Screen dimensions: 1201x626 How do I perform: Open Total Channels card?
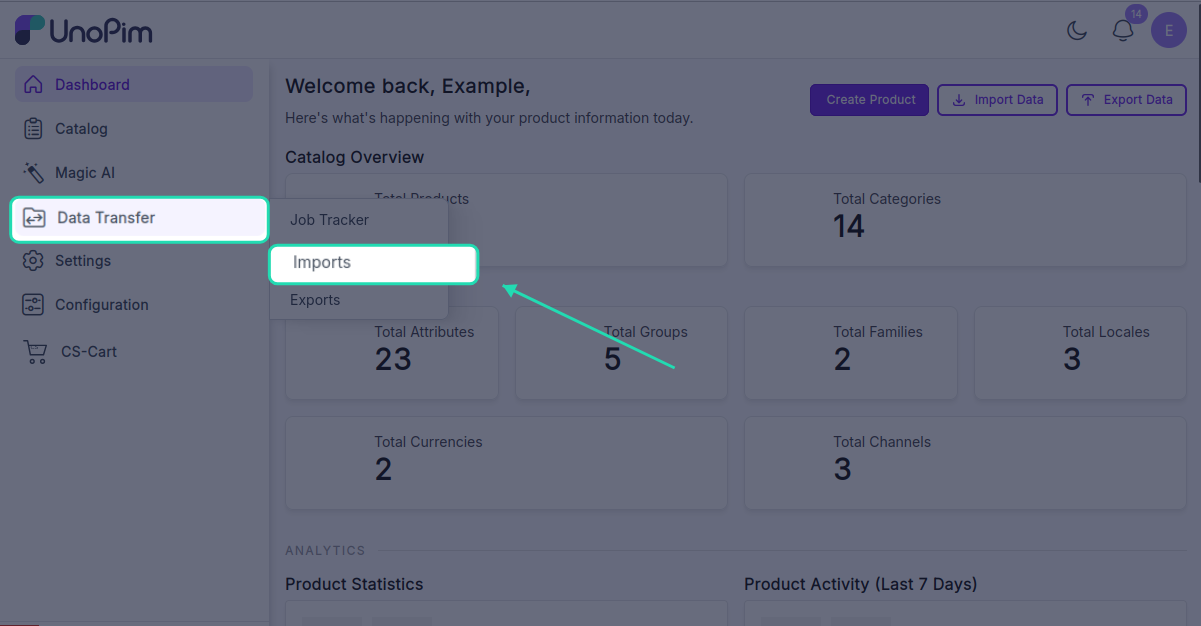965,463
